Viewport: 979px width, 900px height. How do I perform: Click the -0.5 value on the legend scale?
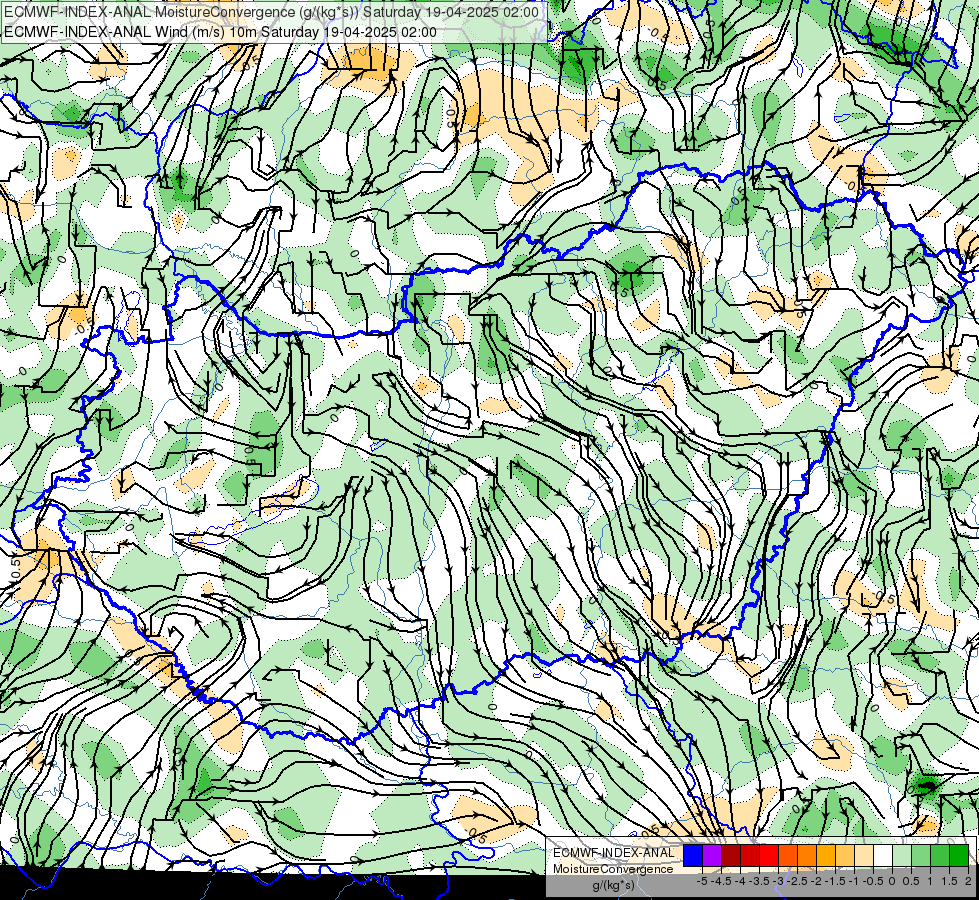[x=873, y=881]
